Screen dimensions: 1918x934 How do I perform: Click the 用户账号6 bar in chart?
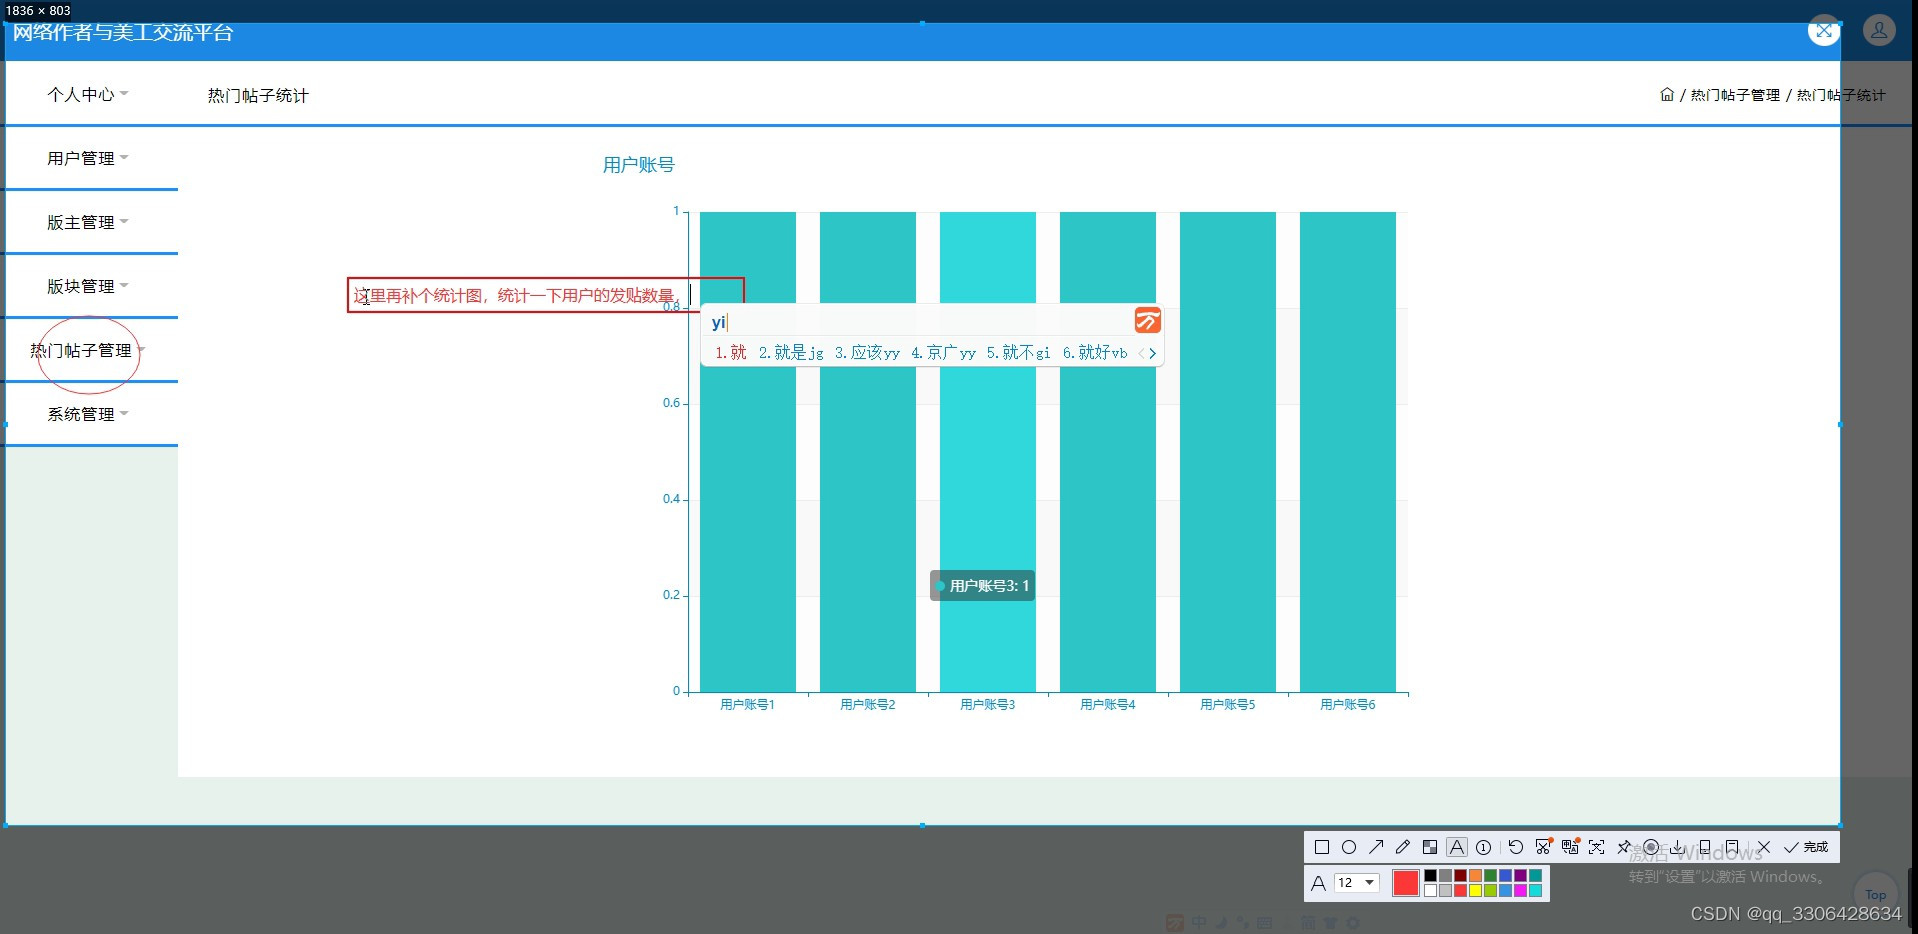tap(1348, 451)
